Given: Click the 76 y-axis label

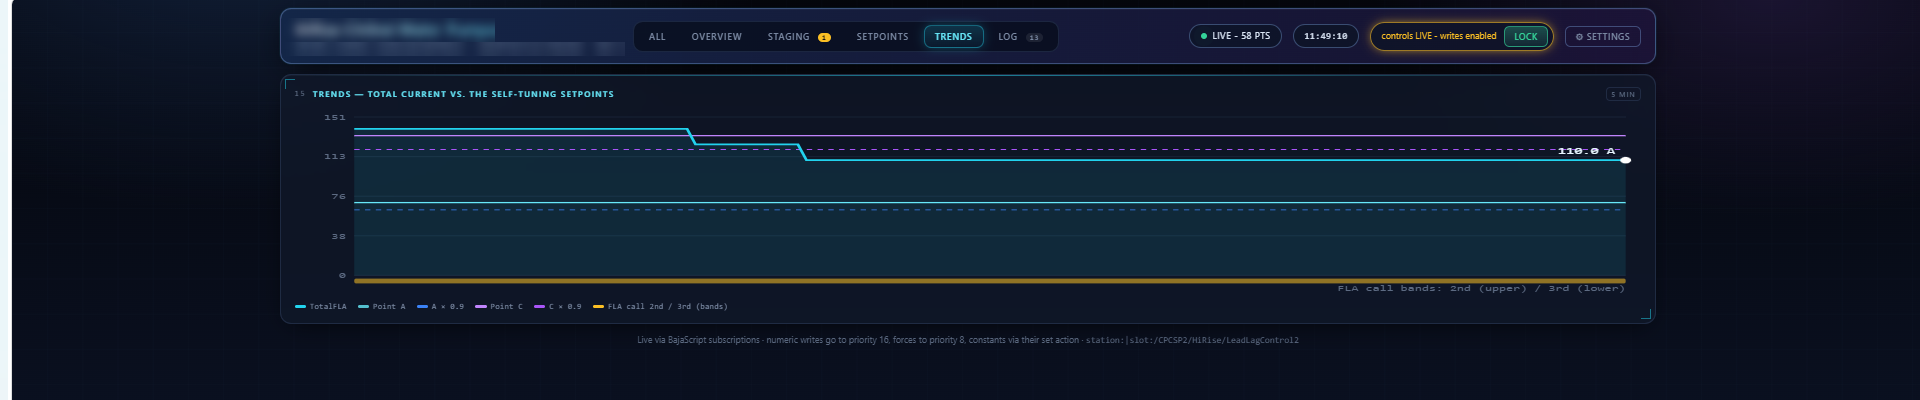Looking at the screenshot, I should coord(338,197).
